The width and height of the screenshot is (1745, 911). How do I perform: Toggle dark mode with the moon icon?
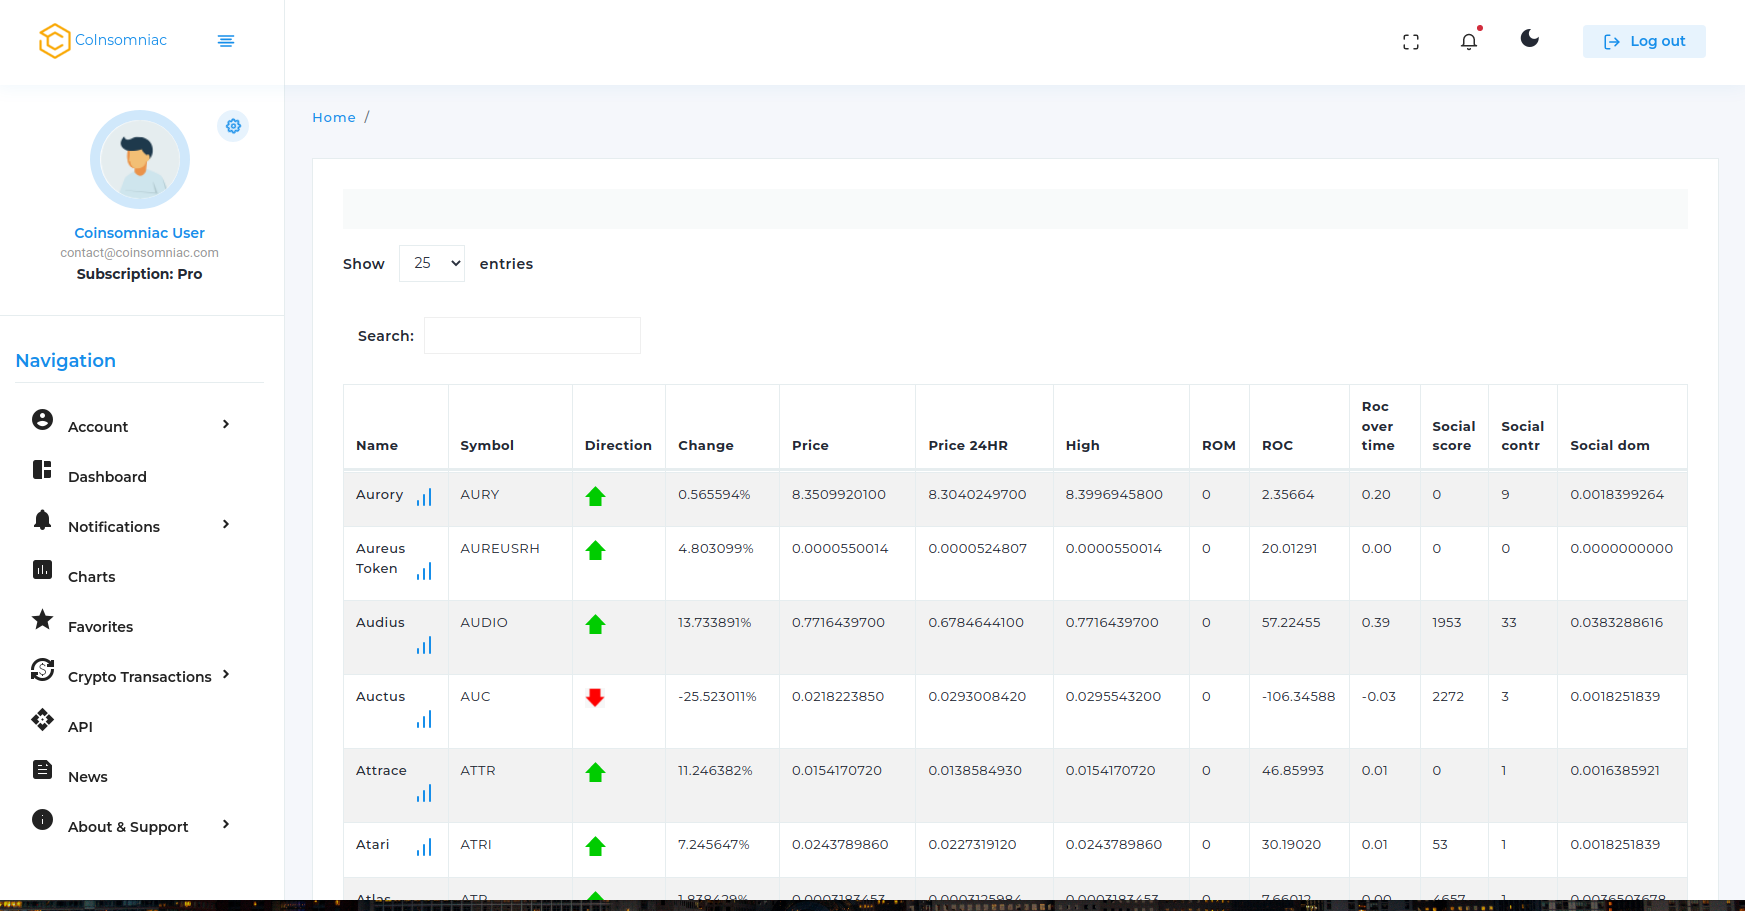tap(1529, 39)
